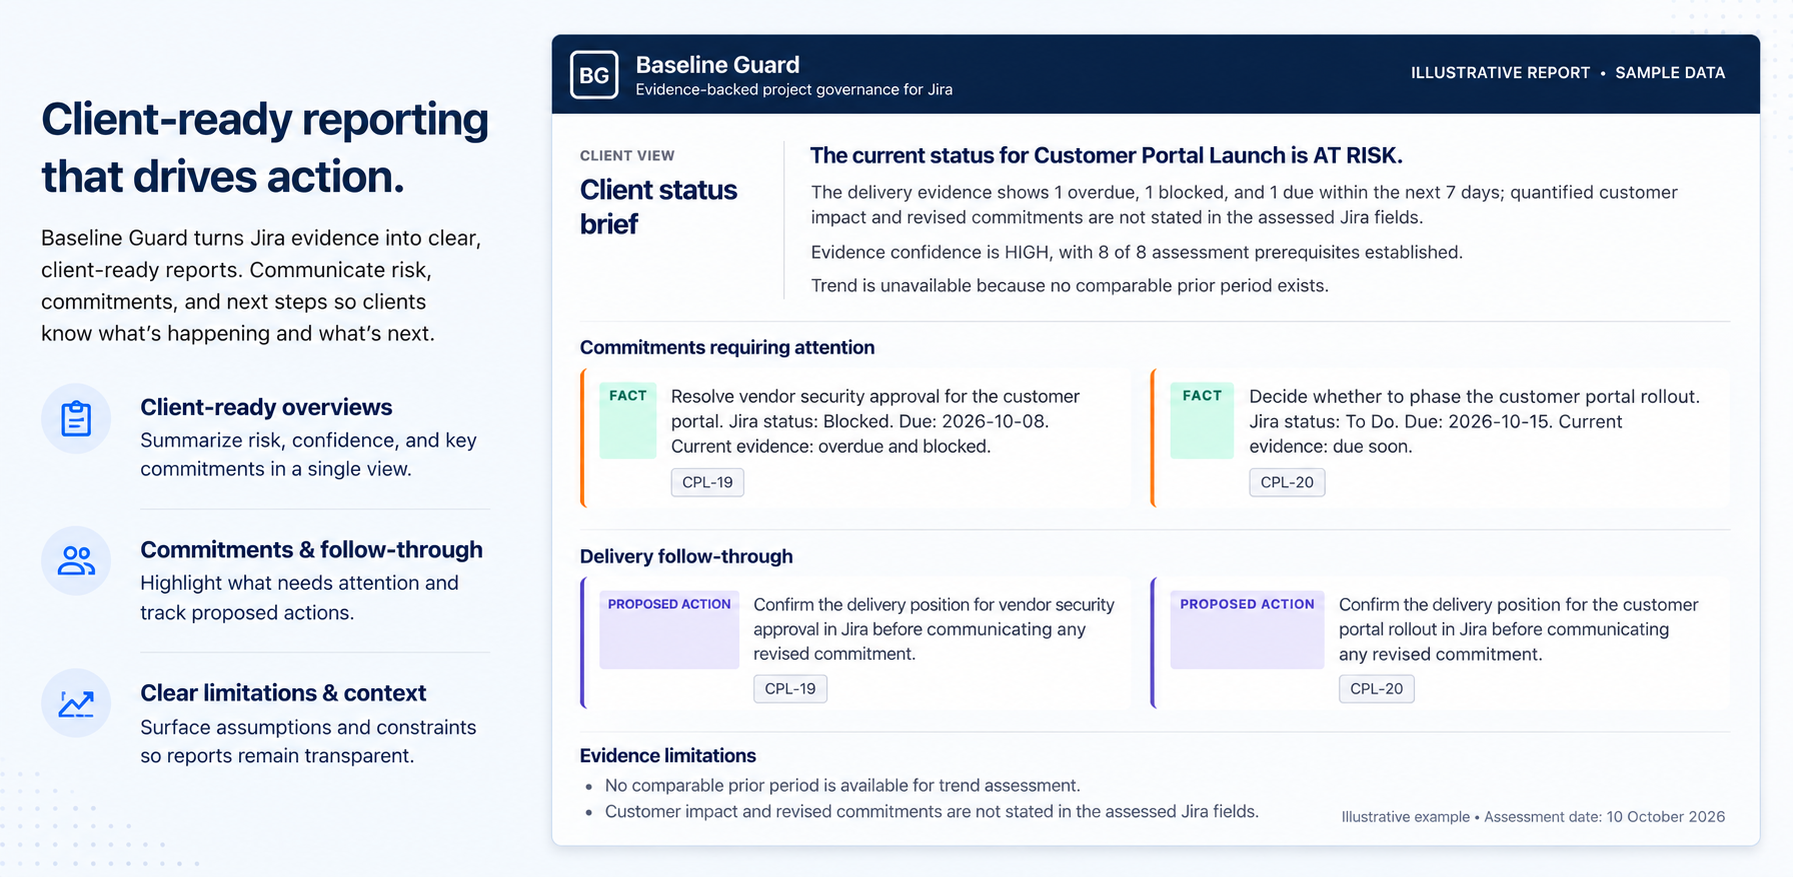This screenshot has width=1793, height=877.
Task: Click the headline stating Customer Portal Launch is AT RISK
Action: (1106, 156)
